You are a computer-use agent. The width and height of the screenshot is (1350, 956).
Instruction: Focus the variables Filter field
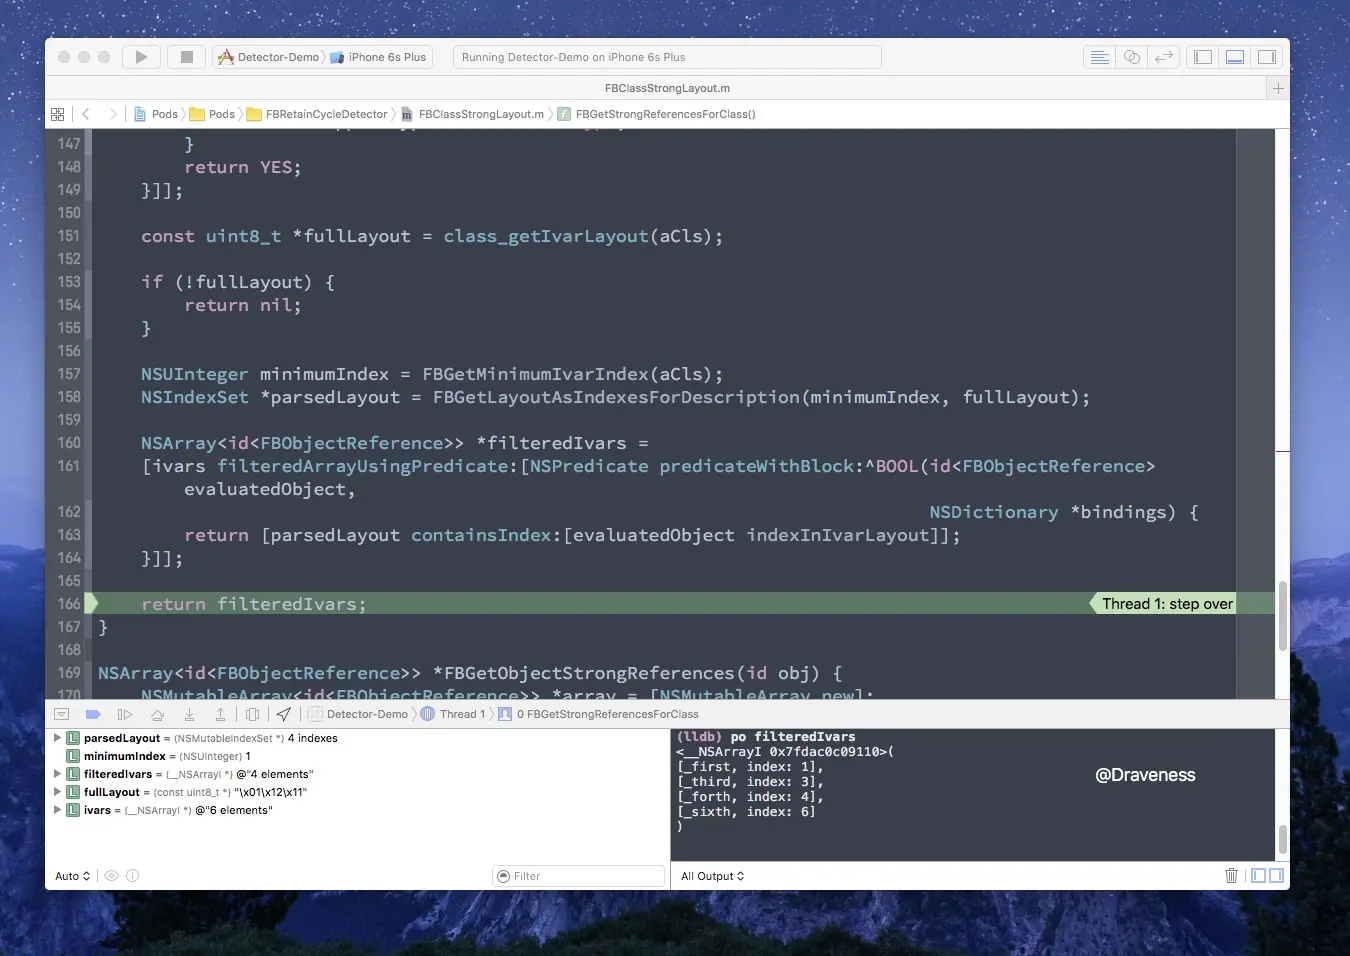tap(579, 876)
